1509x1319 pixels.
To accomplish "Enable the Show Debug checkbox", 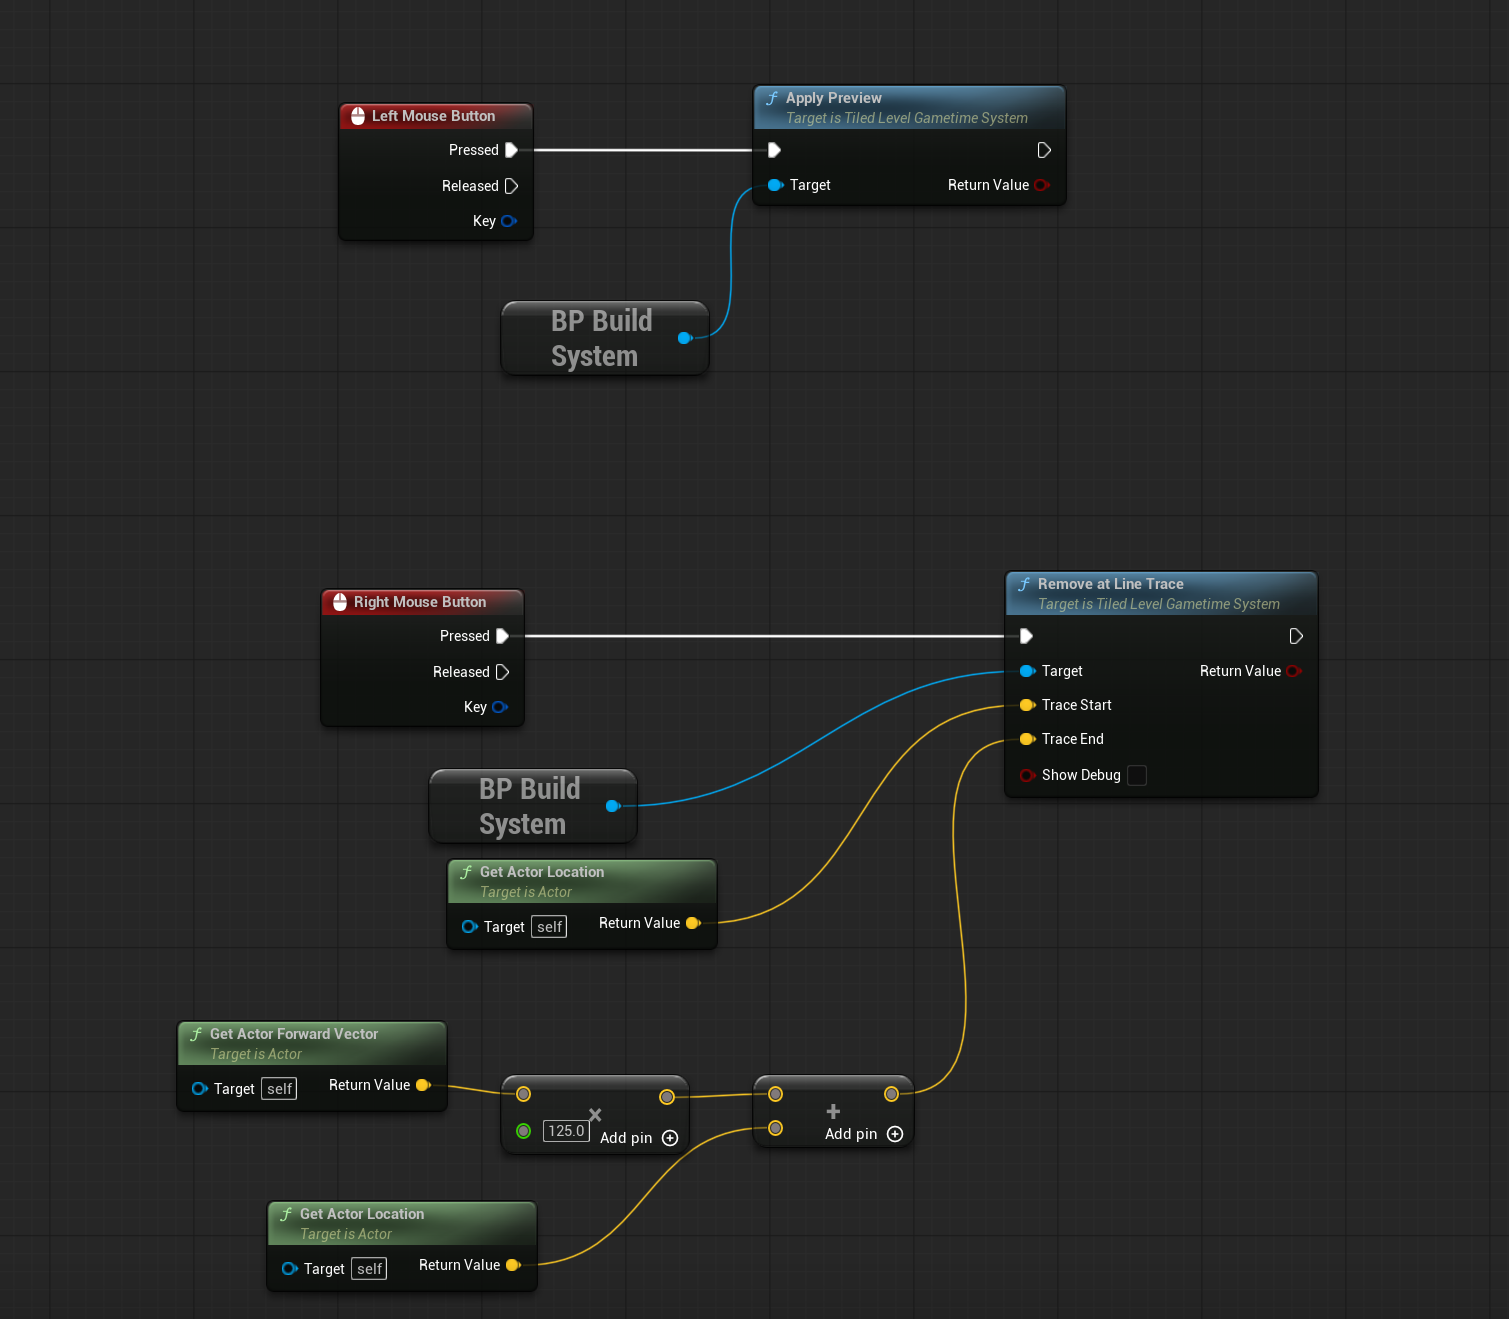I will pos(1136,775).
